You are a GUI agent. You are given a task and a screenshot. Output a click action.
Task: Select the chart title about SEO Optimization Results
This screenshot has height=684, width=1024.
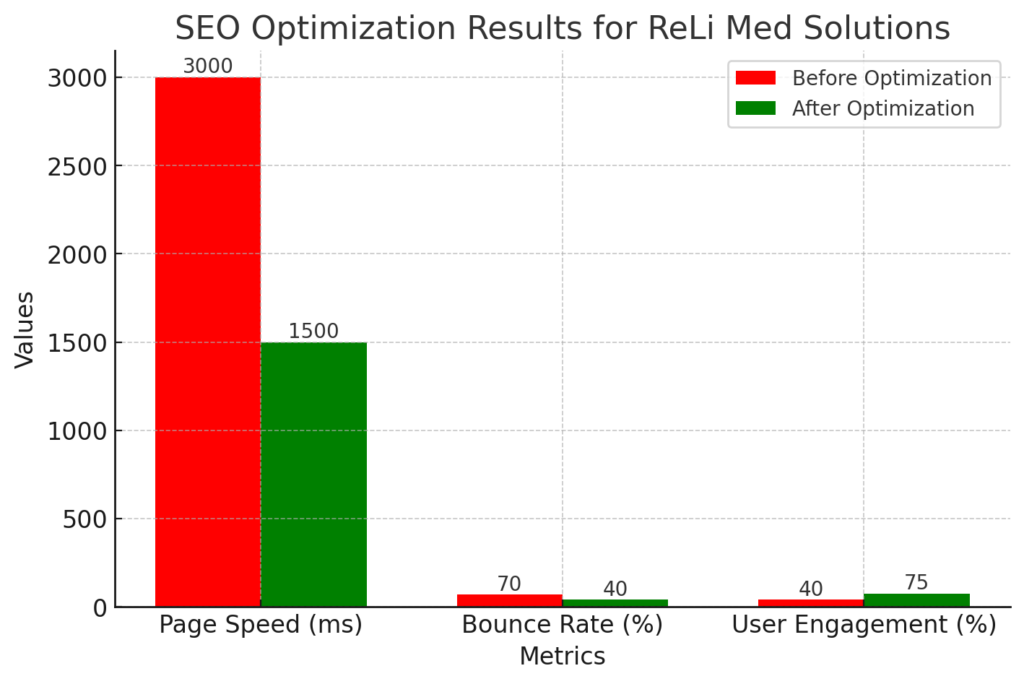(x=562, y=27)
